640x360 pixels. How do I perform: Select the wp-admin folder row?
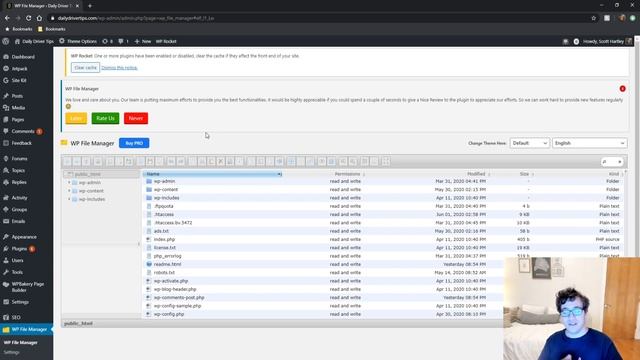pyautogui.click(x=383, y=181)
